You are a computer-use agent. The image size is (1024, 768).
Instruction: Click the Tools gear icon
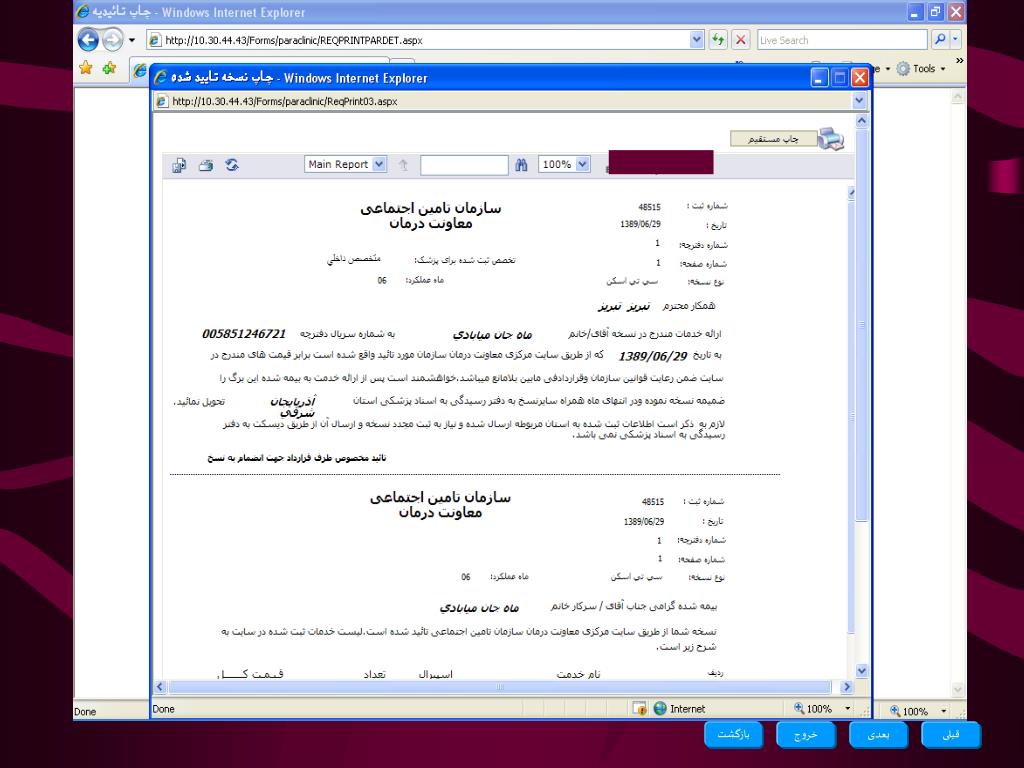click(903, 69)
